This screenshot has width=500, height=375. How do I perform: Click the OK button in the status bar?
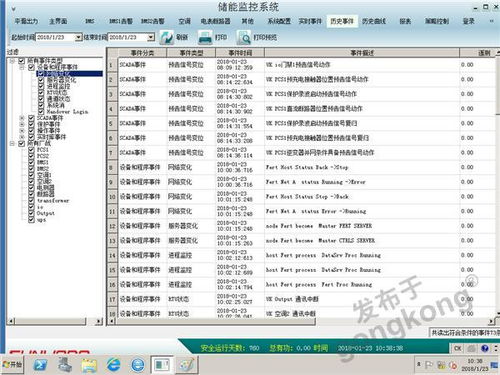pyautogui.click(x=458, y=348)
